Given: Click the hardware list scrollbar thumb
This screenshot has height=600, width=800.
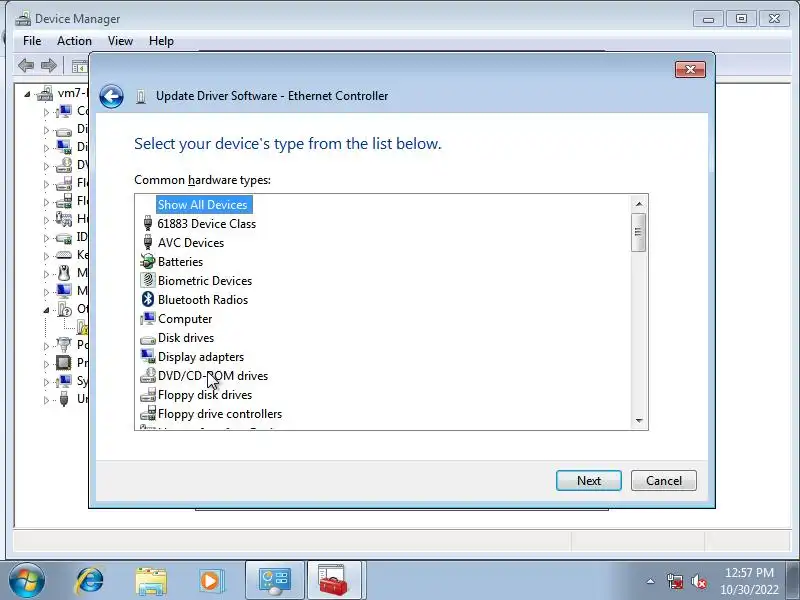Looking at the screenshot, I should click(x=638, y=232).
